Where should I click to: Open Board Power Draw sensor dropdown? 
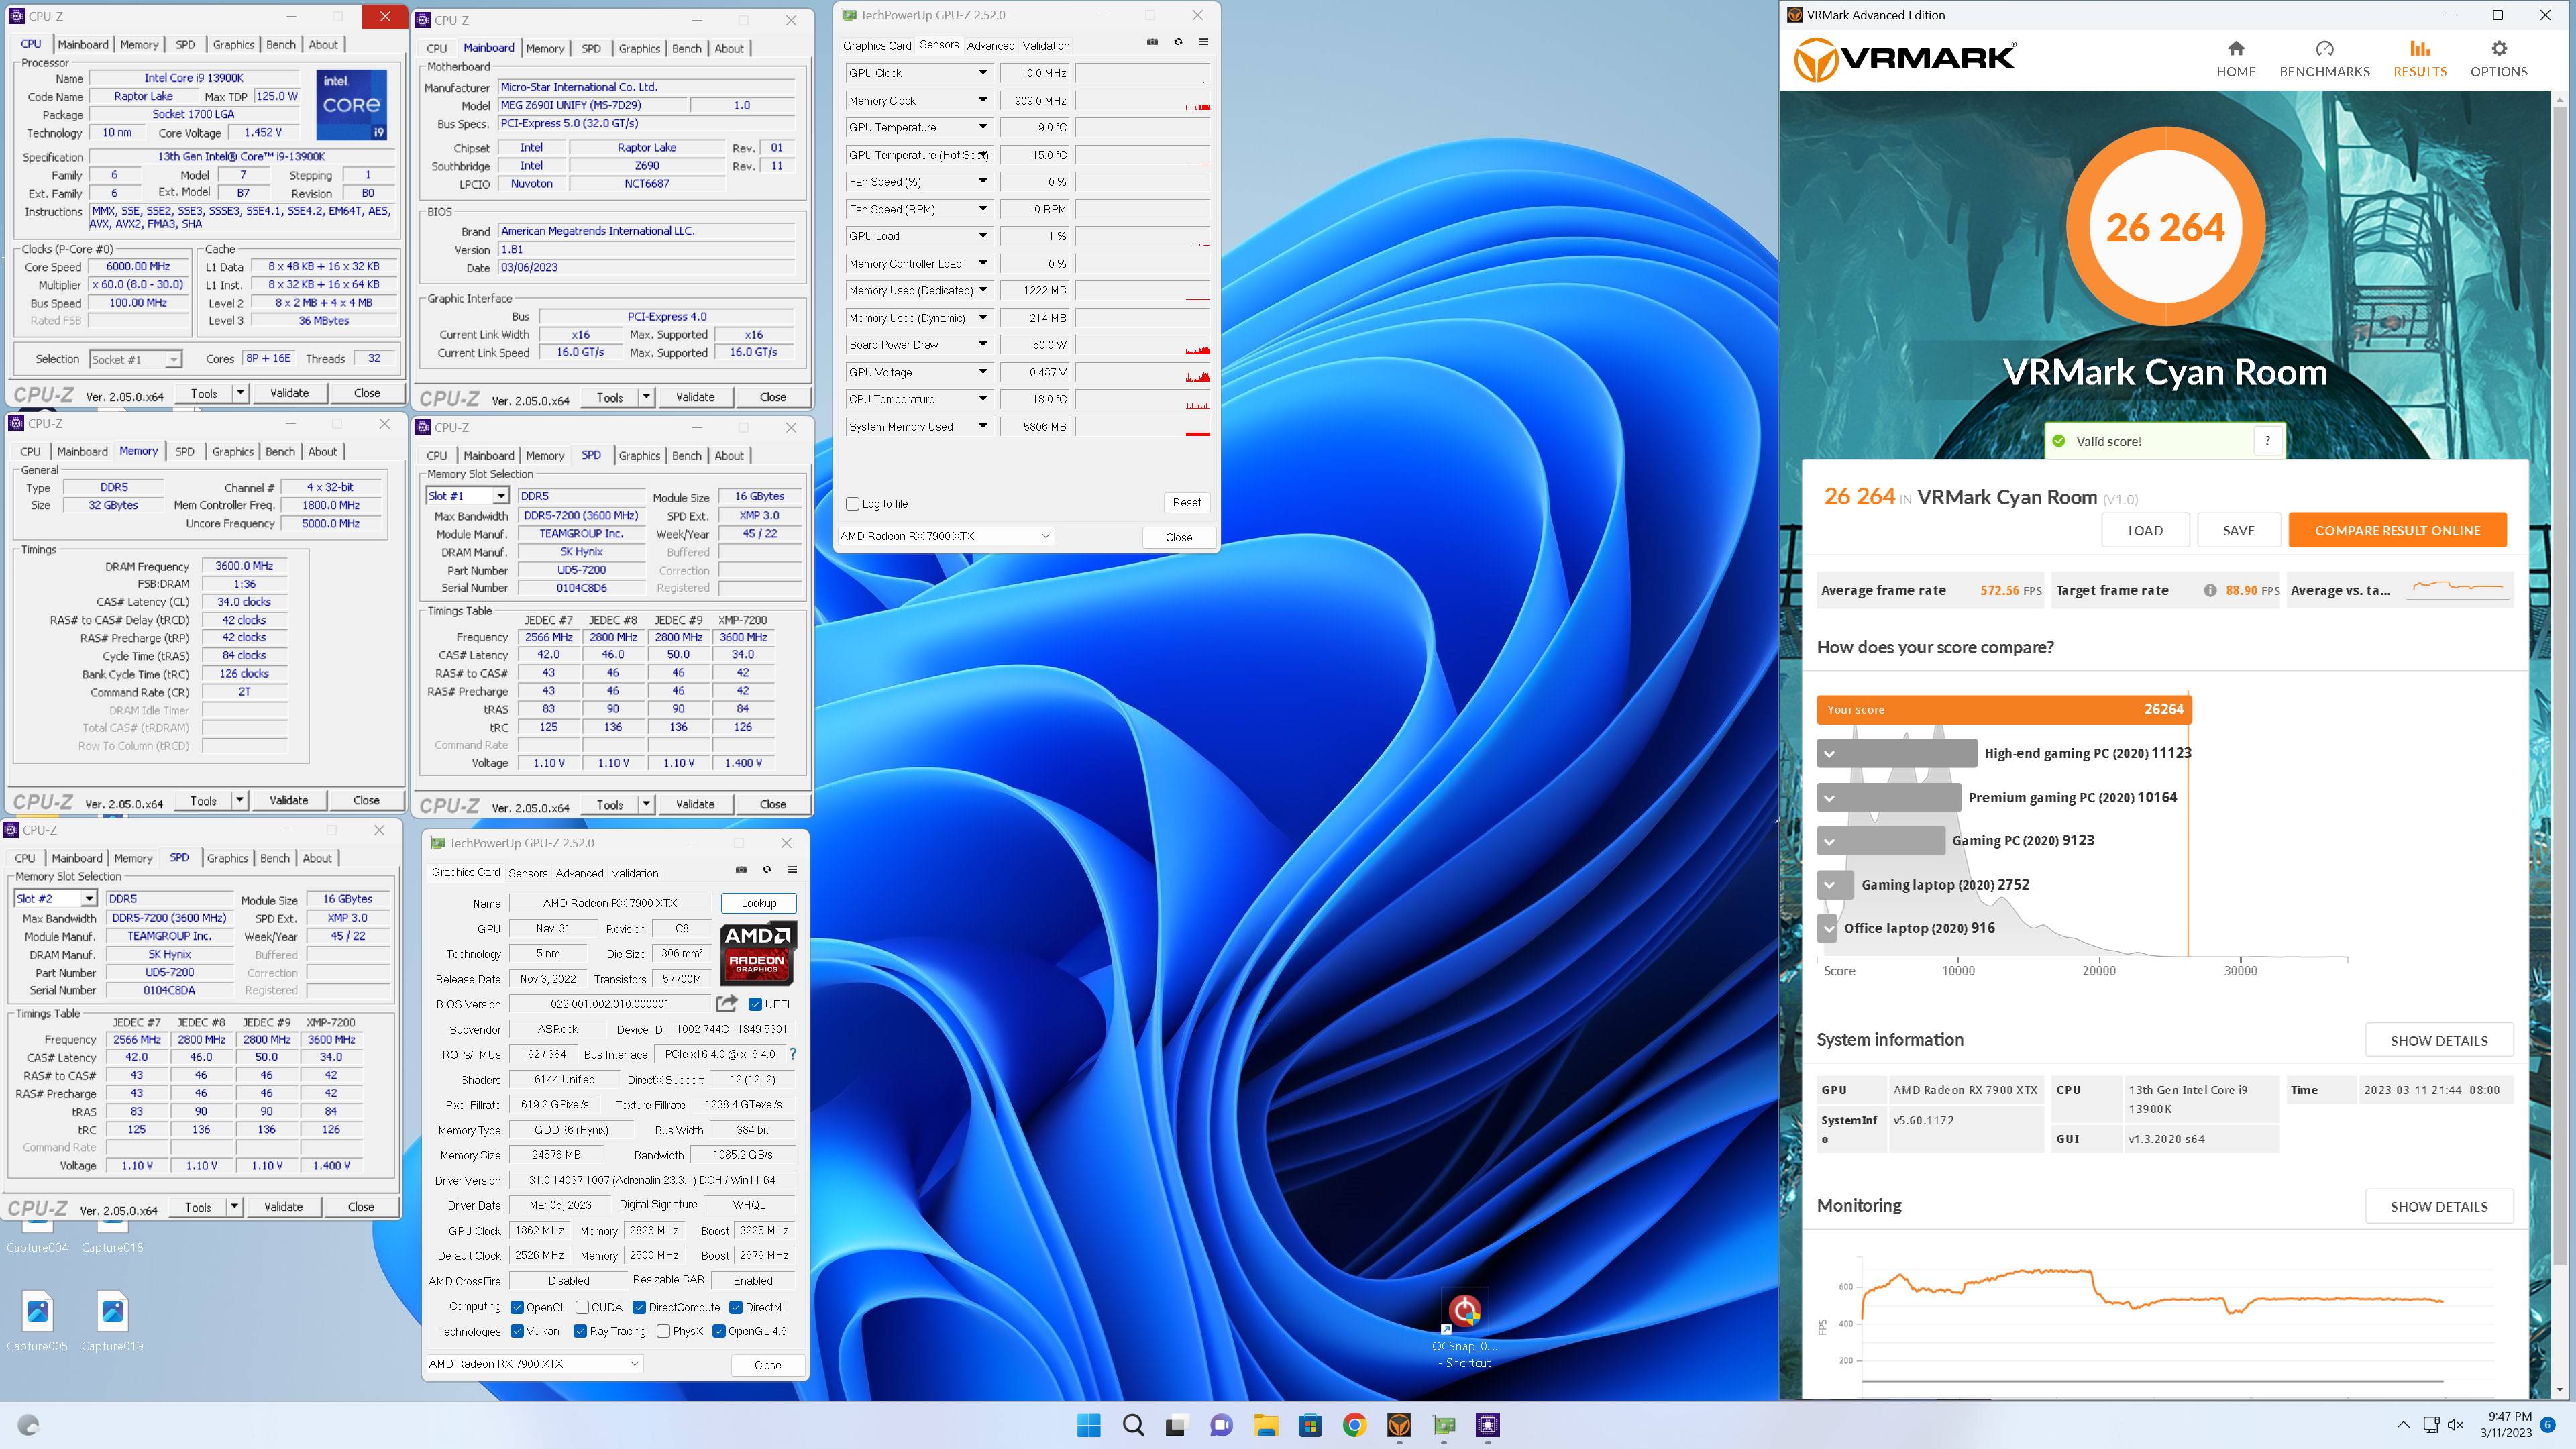coord(982,344)
